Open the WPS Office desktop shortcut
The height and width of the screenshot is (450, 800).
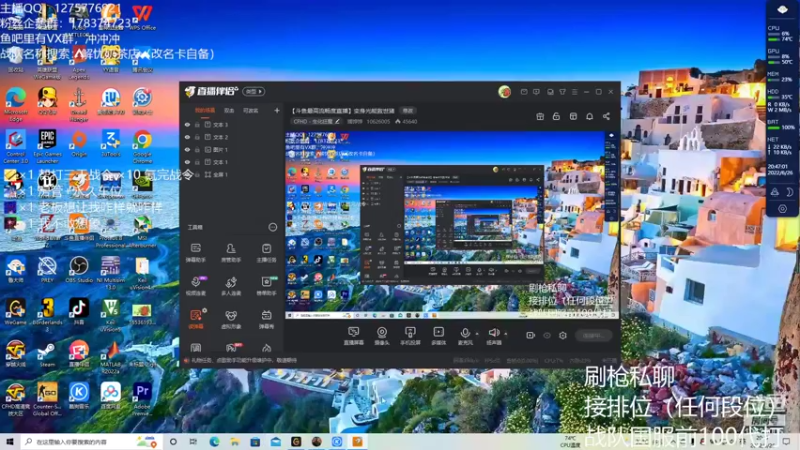pos(141,17)
